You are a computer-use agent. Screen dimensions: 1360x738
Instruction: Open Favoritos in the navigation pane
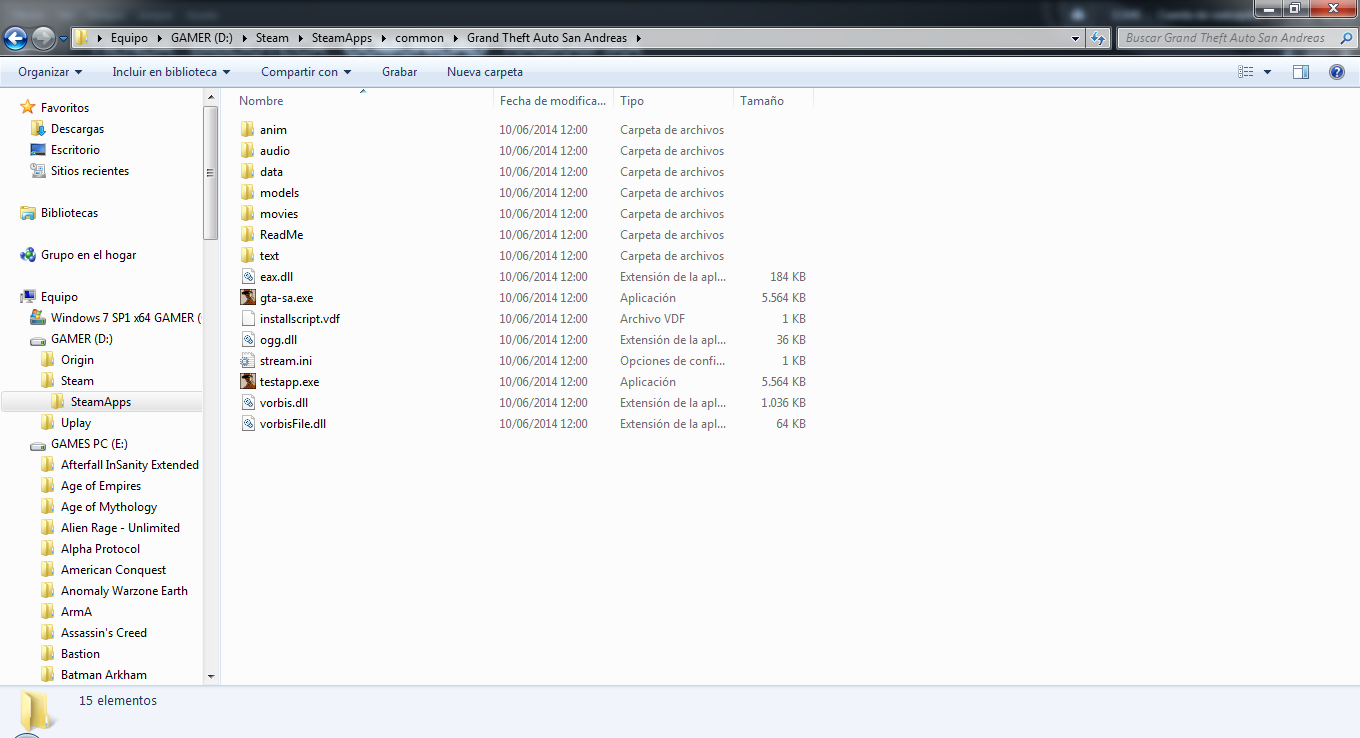tap(65, 108)
